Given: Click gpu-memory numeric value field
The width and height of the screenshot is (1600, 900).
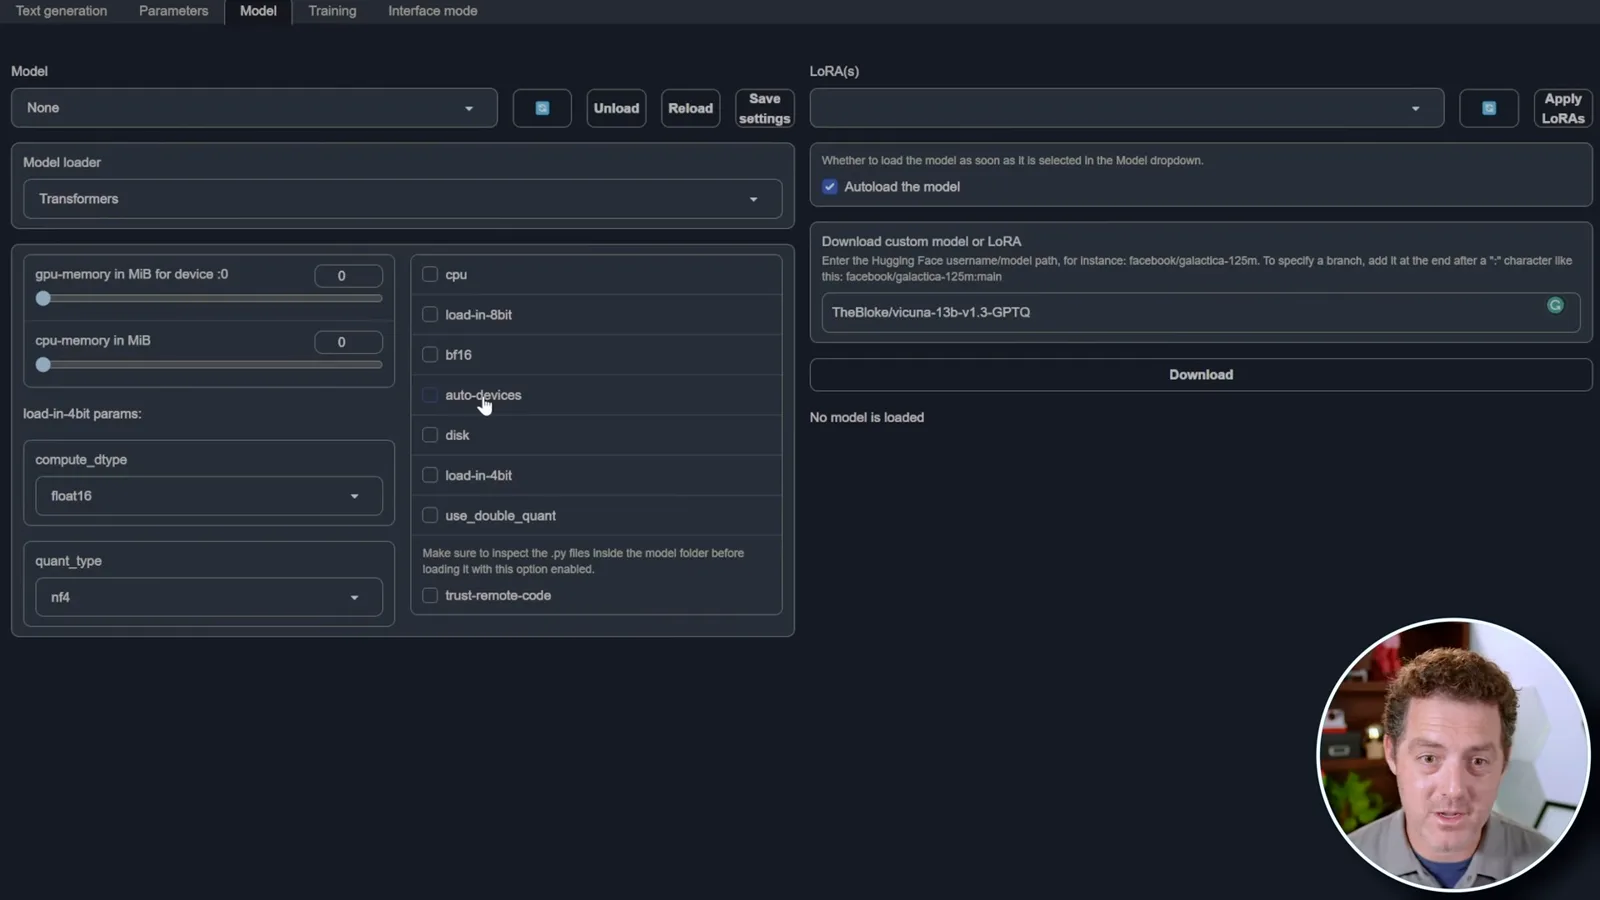Looking at the screenshot, I should pos(348,276).
